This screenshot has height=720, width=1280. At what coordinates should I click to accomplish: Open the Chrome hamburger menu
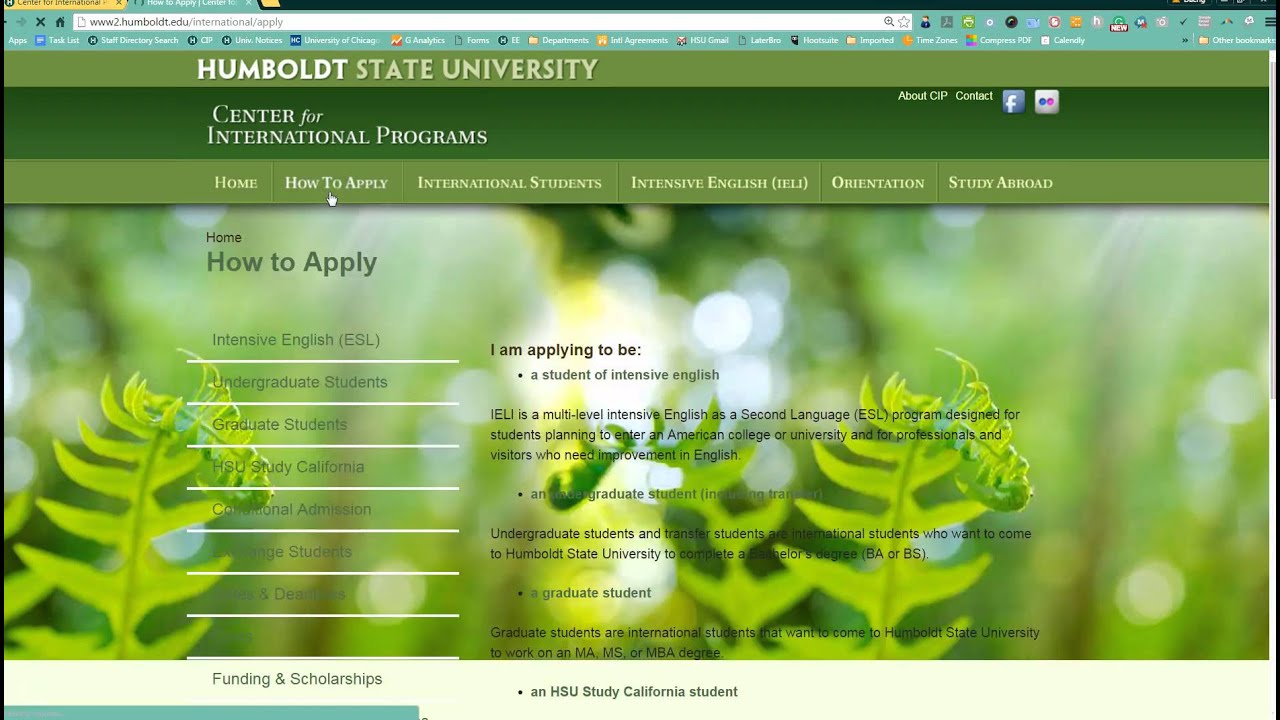(1270, 22)
